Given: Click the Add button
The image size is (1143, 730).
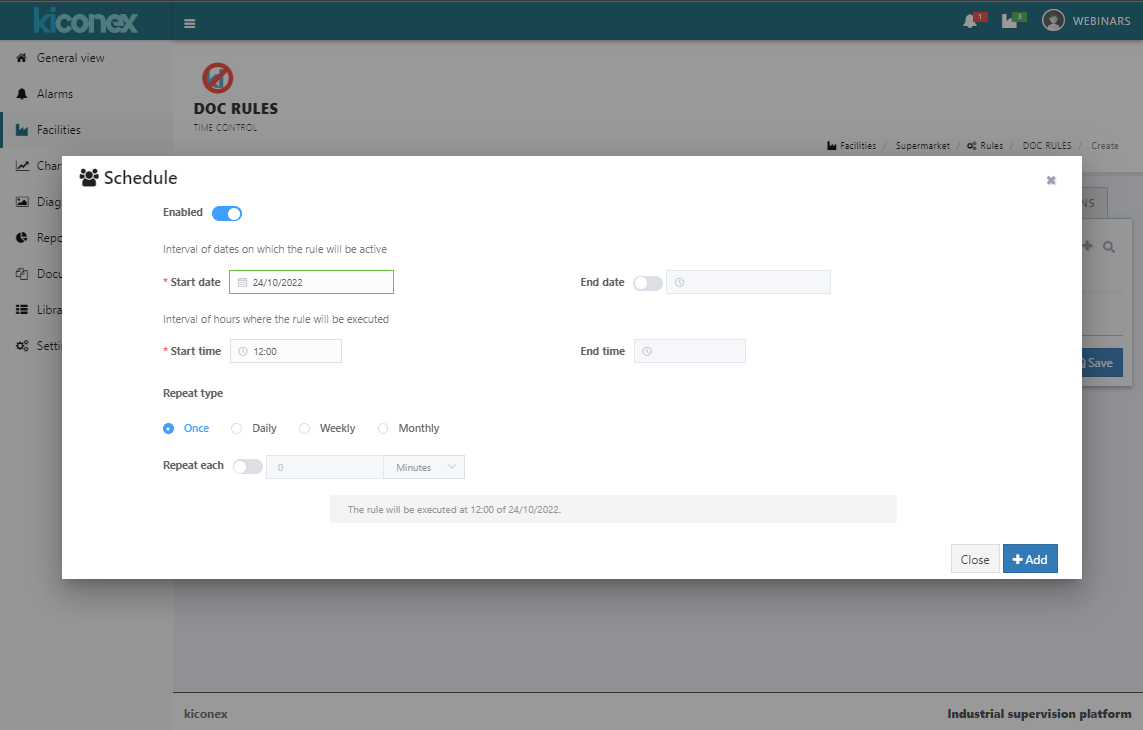Looking at the screenshot, I should [1029, 559].
